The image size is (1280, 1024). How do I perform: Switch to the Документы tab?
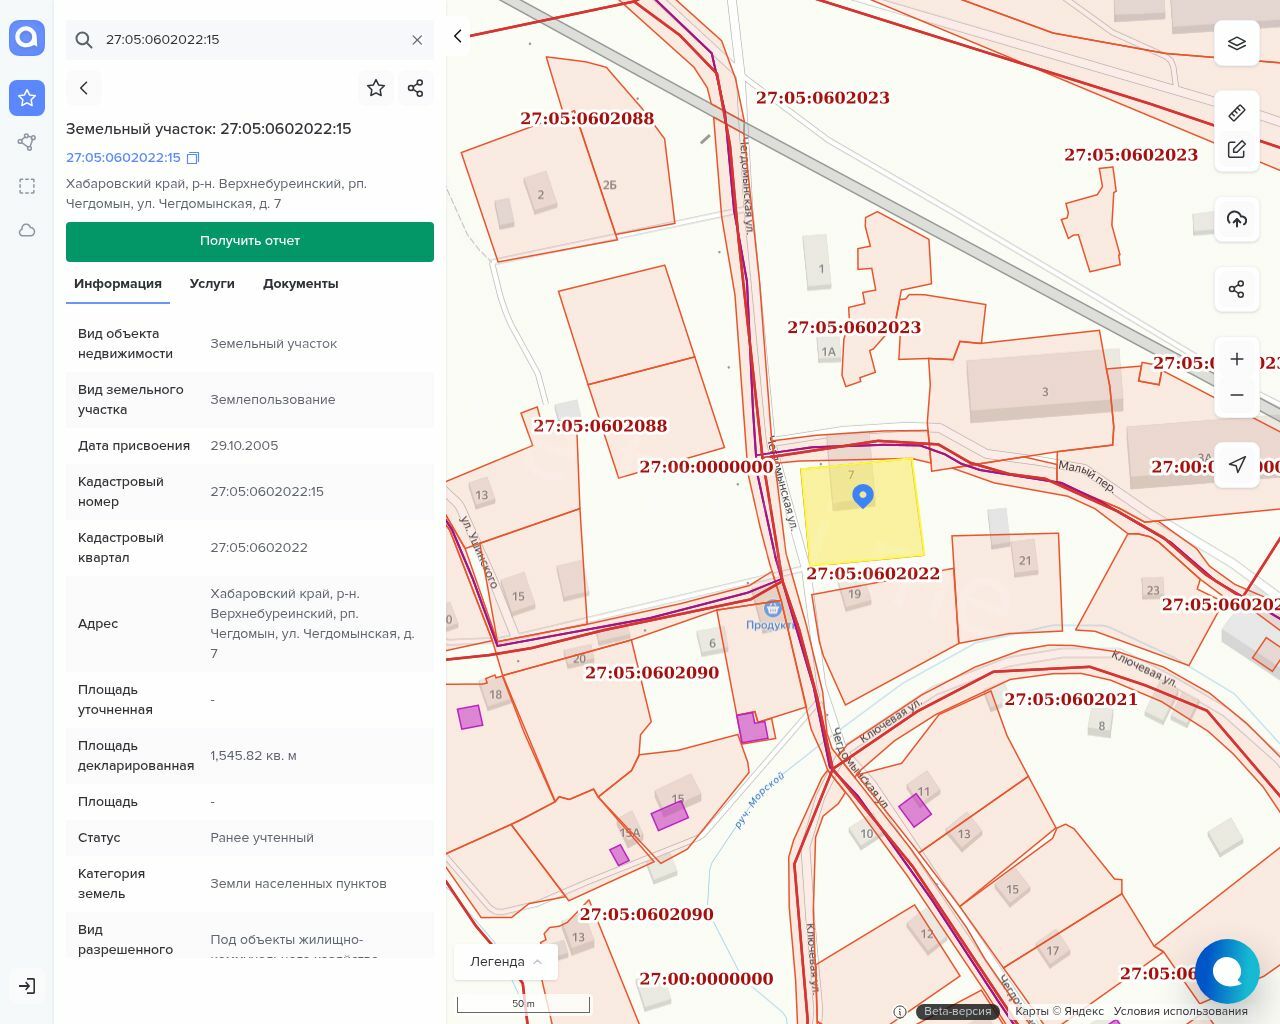point(300,284)
